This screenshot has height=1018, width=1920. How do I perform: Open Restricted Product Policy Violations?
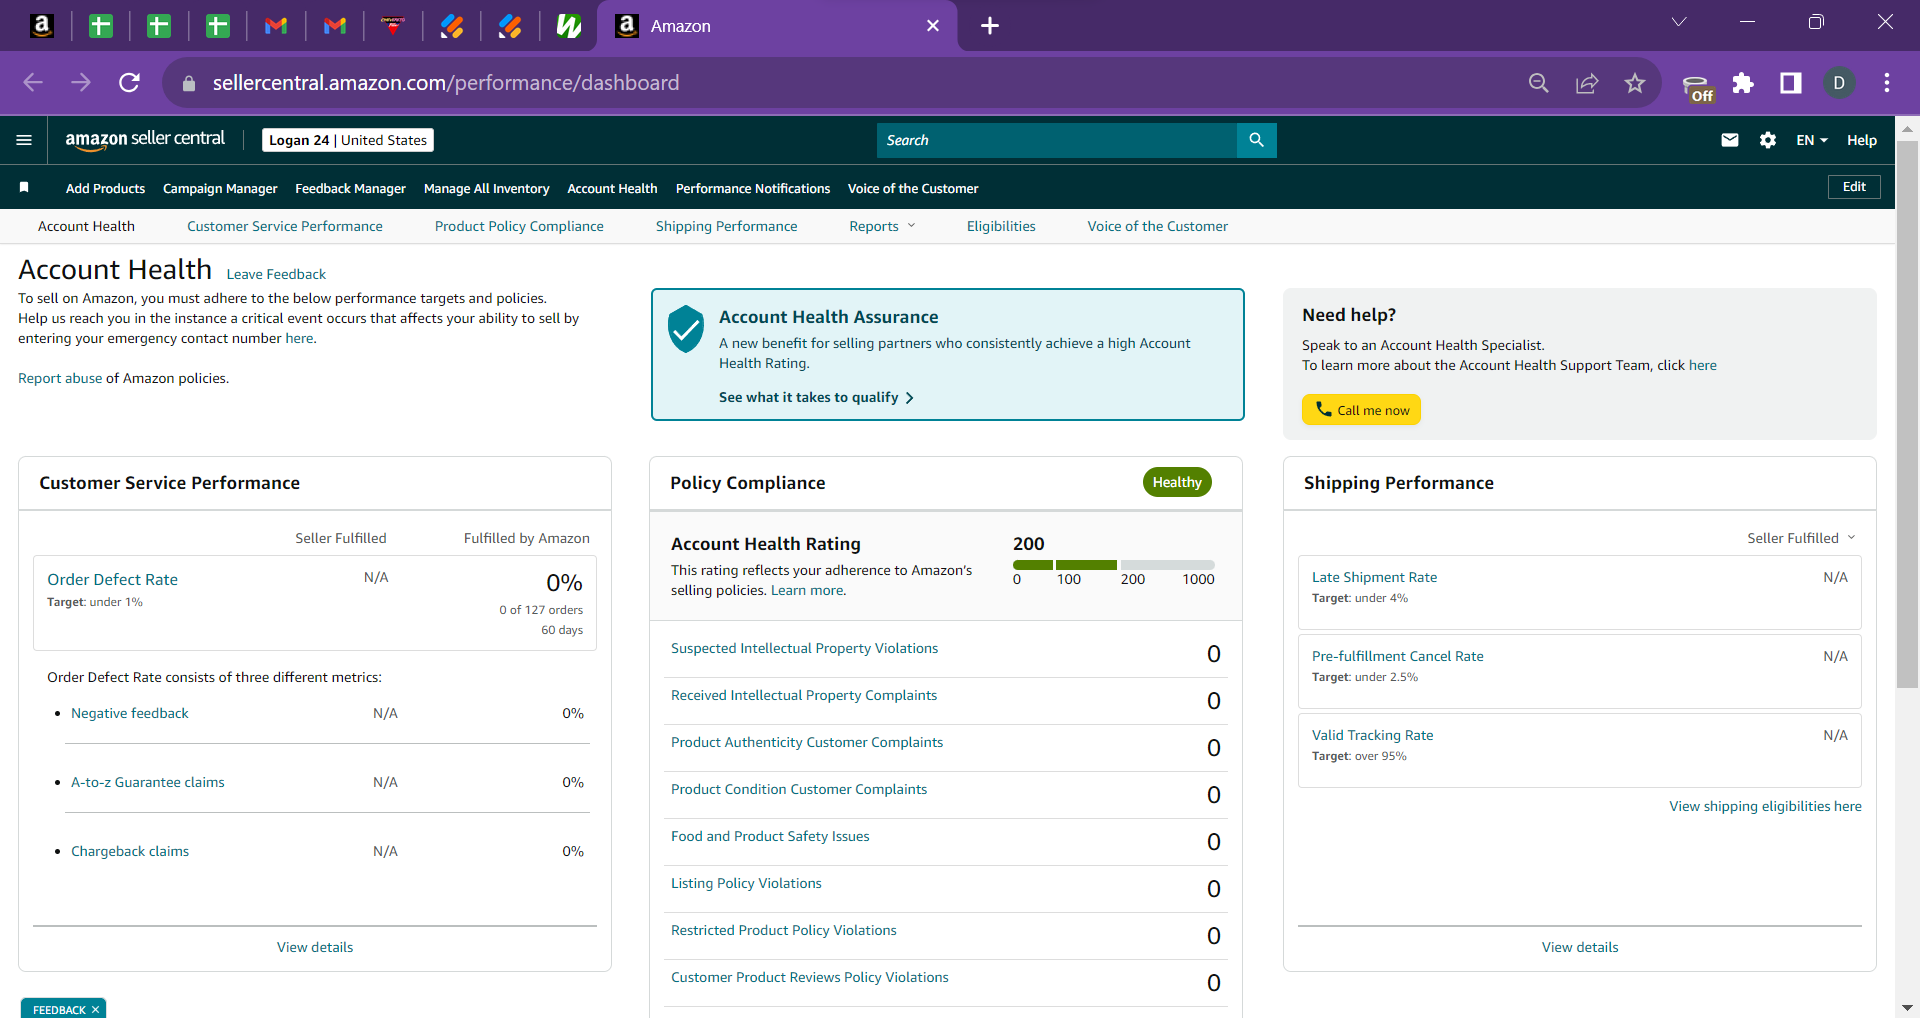(784, 930)
